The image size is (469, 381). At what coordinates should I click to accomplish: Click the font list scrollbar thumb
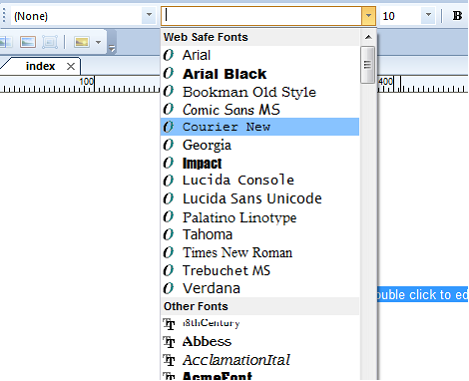point(368,65)
